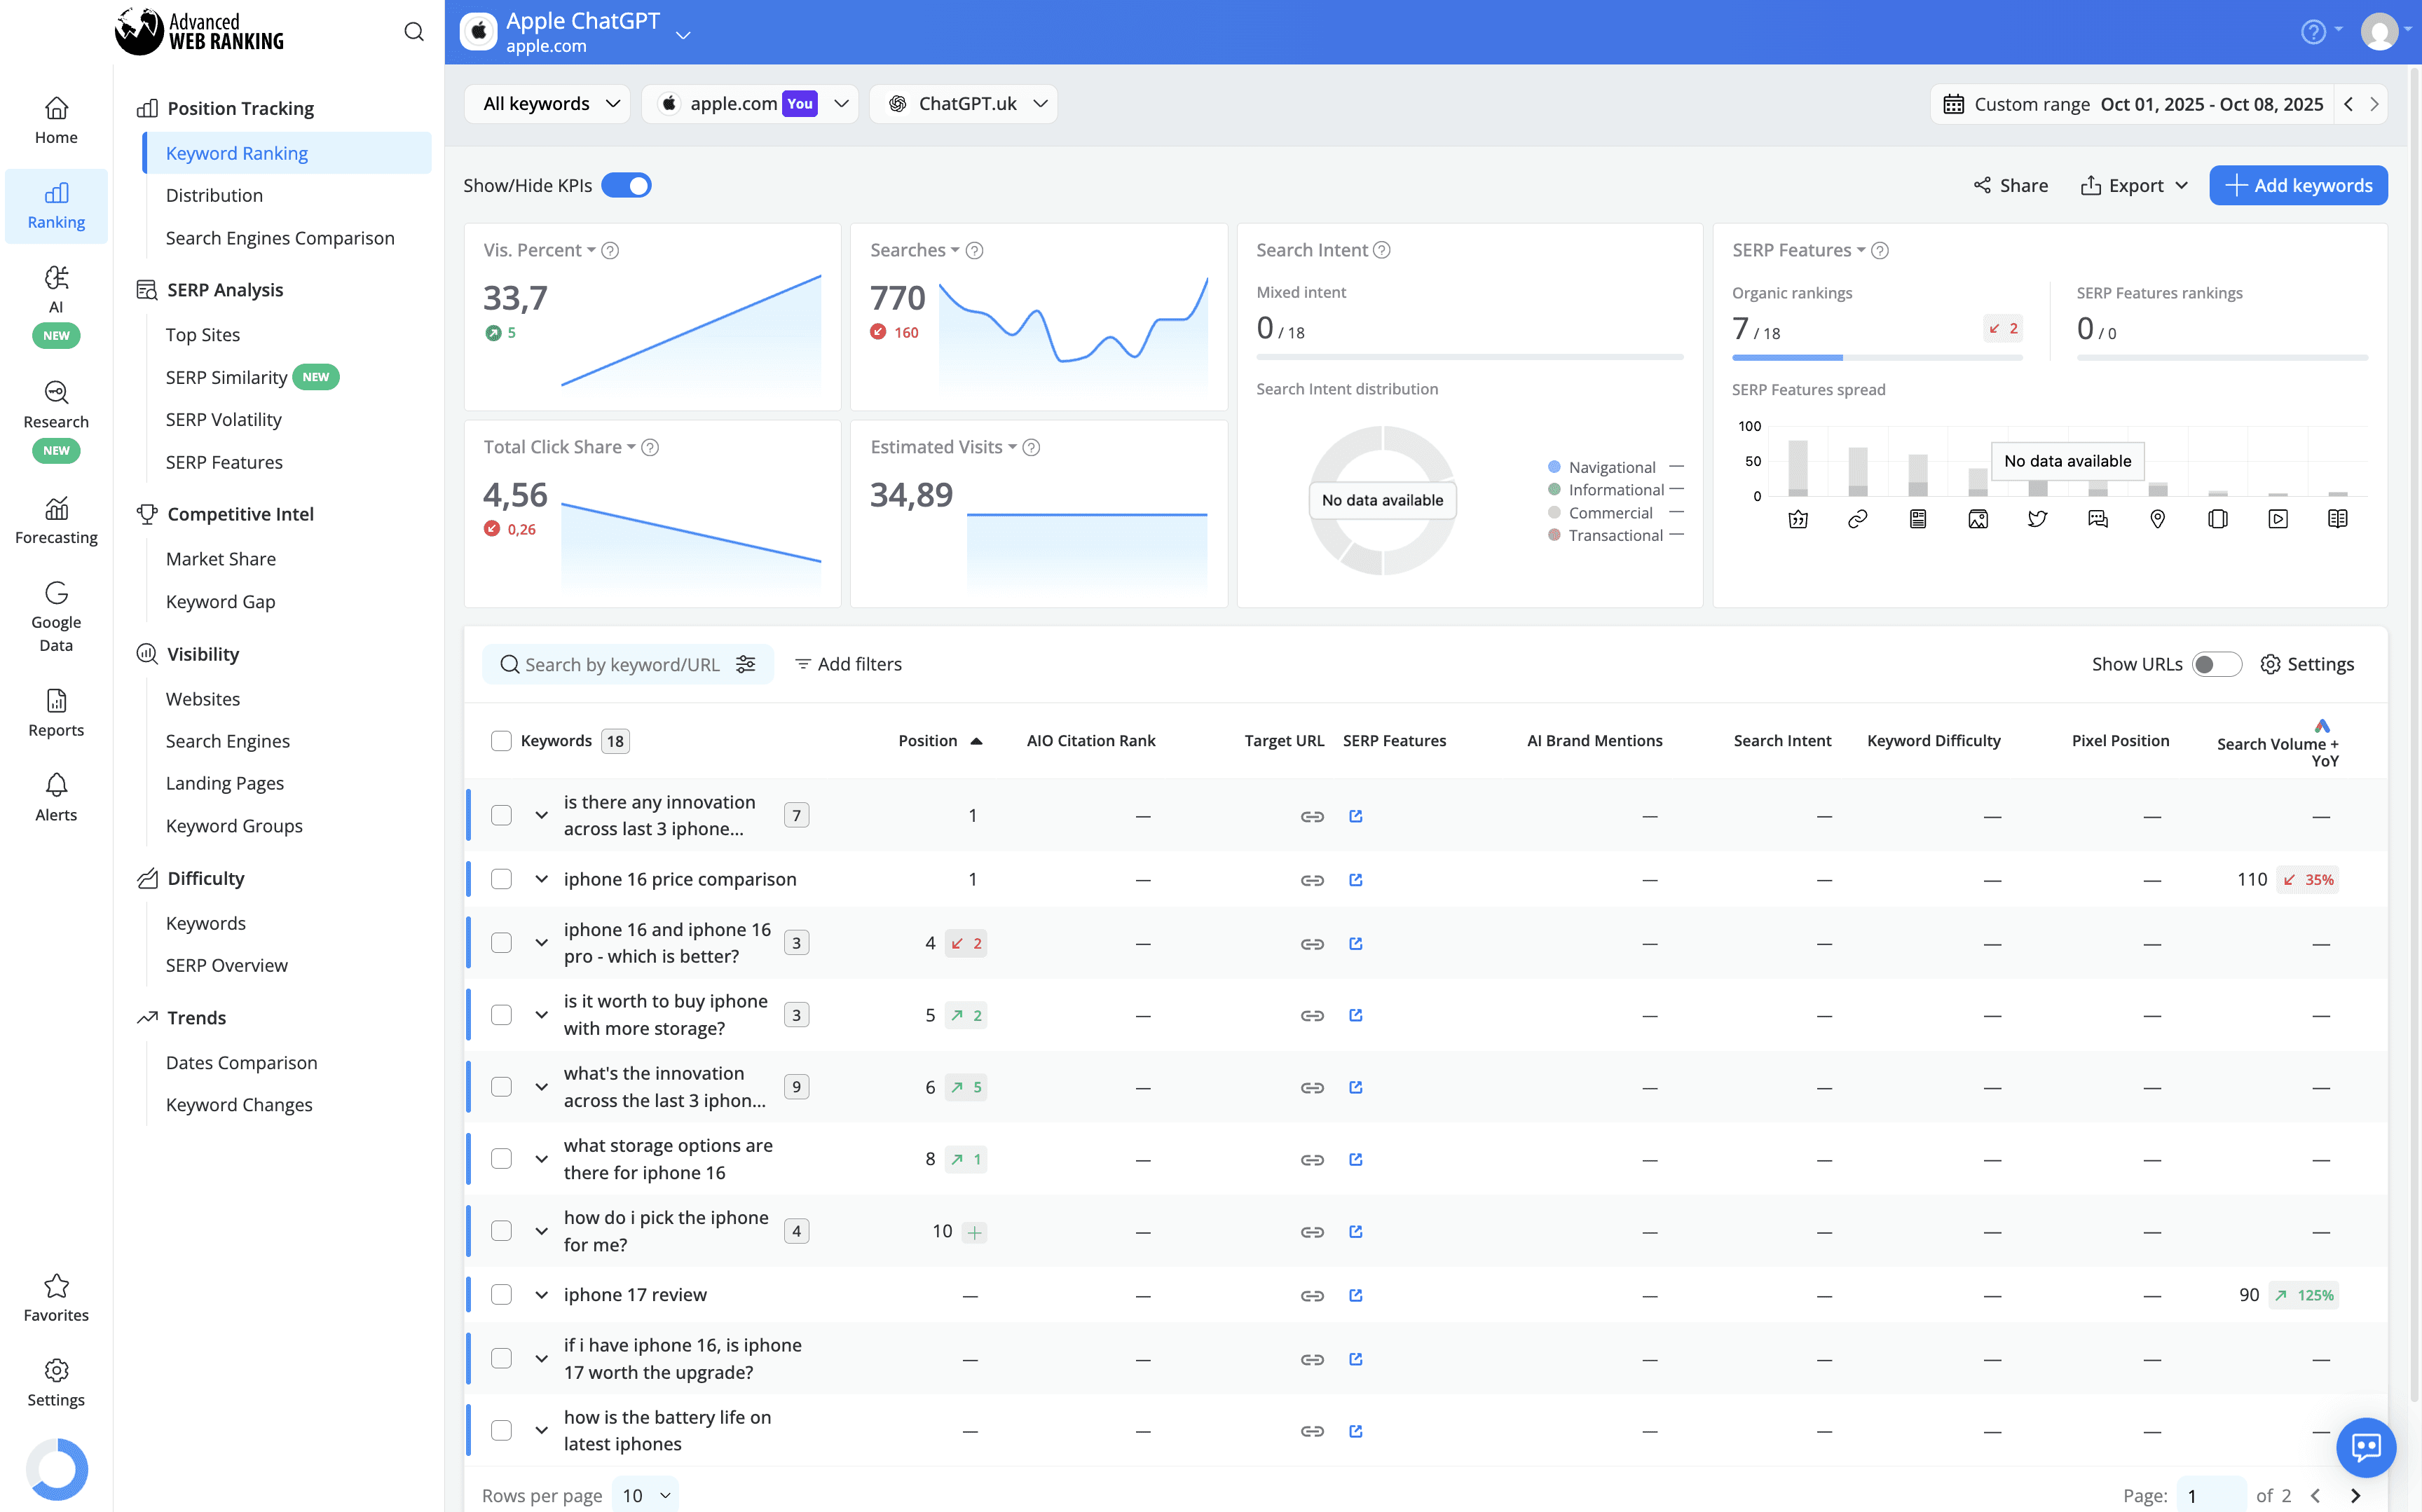This screenshot has height=1512, width=2422.
Task: Open Distribution in Position Tracking menu
Action: 214,196
